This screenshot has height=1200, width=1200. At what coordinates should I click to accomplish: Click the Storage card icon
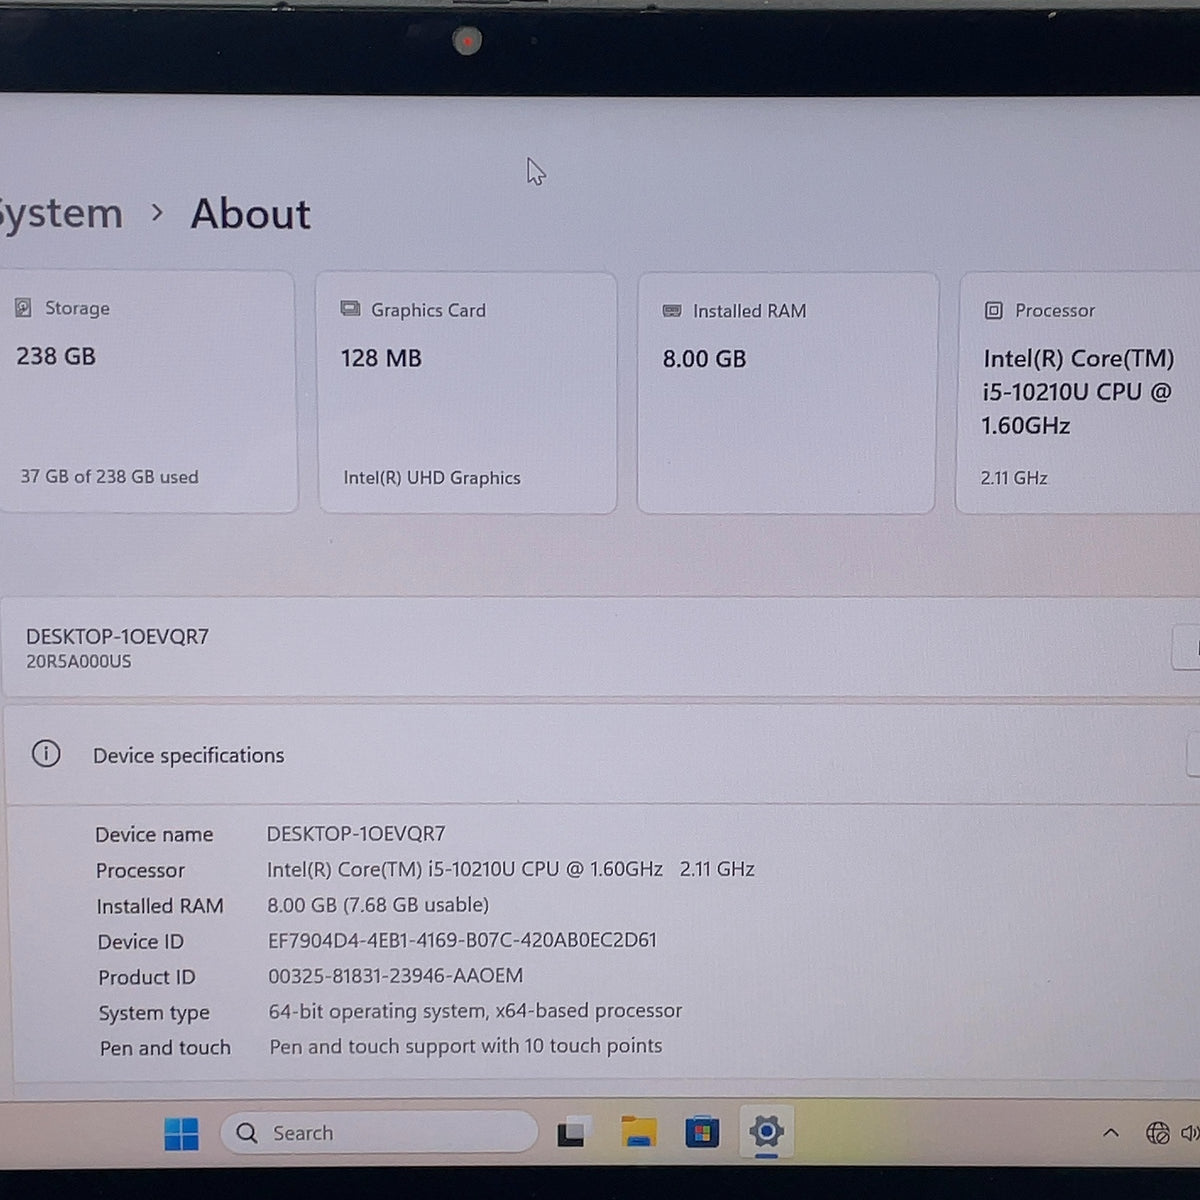23,308
